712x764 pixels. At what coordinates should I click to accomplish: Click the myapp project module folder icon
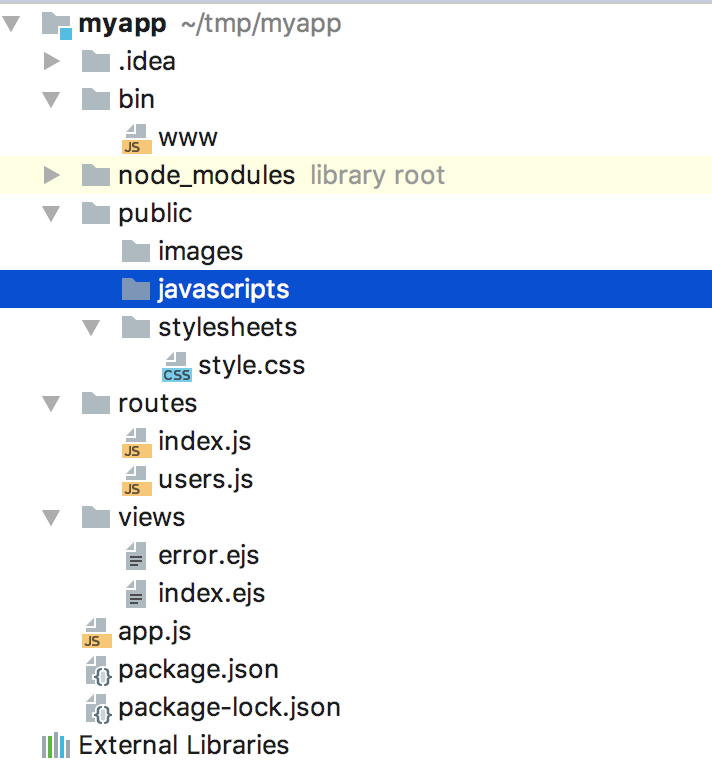tap(56, 24)
